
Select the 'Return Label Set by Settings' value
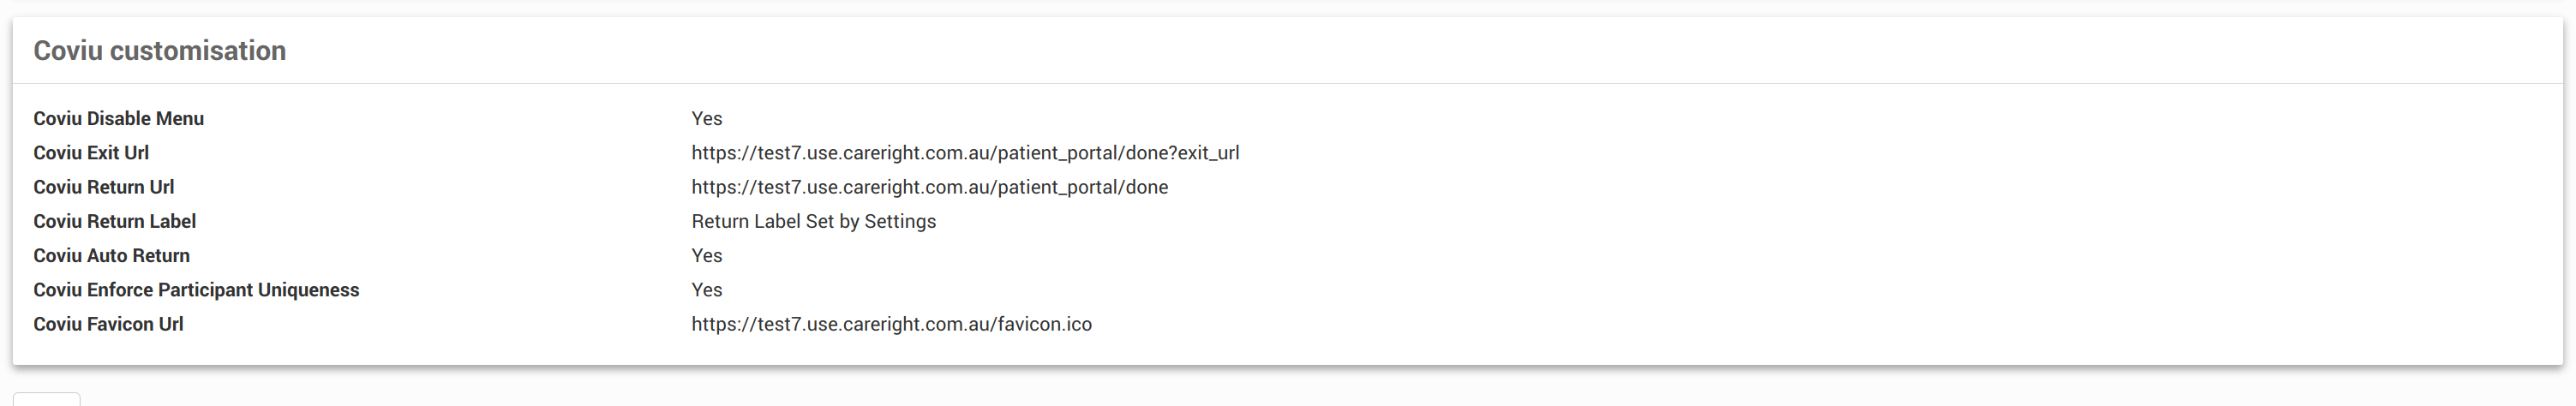coord(813,221)
